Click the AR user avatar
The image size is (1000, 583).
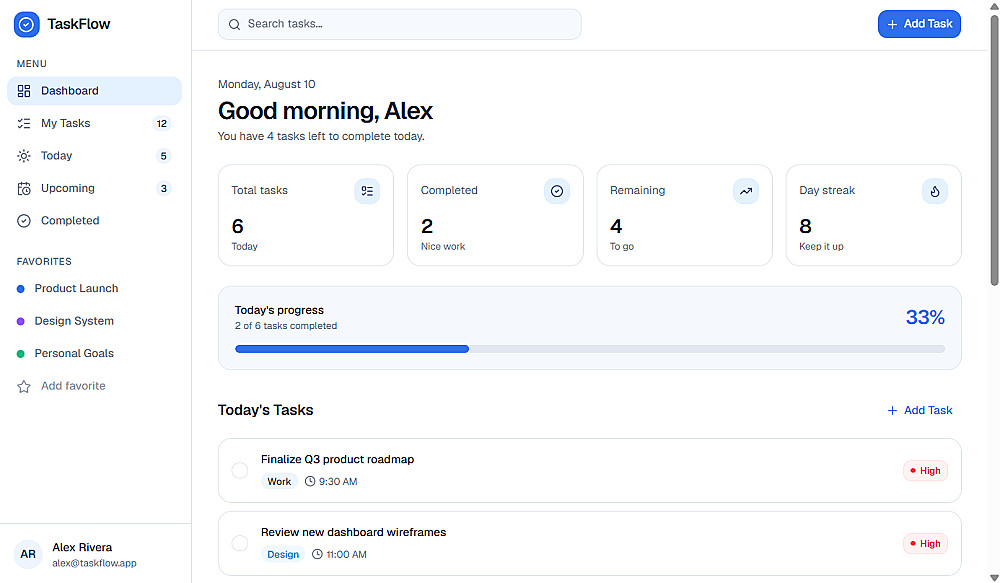click(28, 554)
